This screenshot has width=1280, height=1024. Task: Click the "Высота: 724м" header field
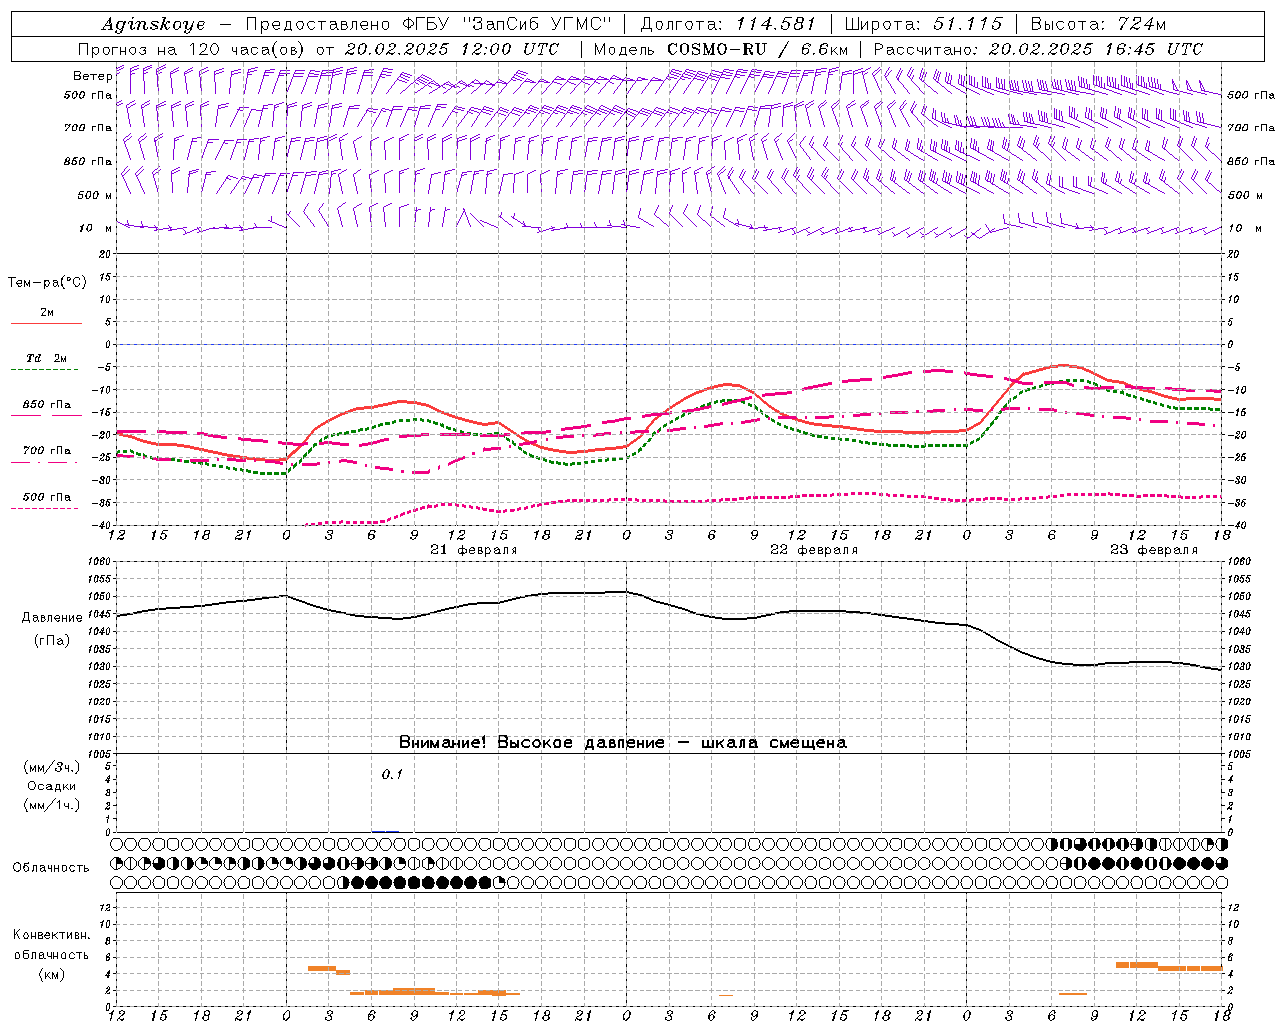(1098, 24)
